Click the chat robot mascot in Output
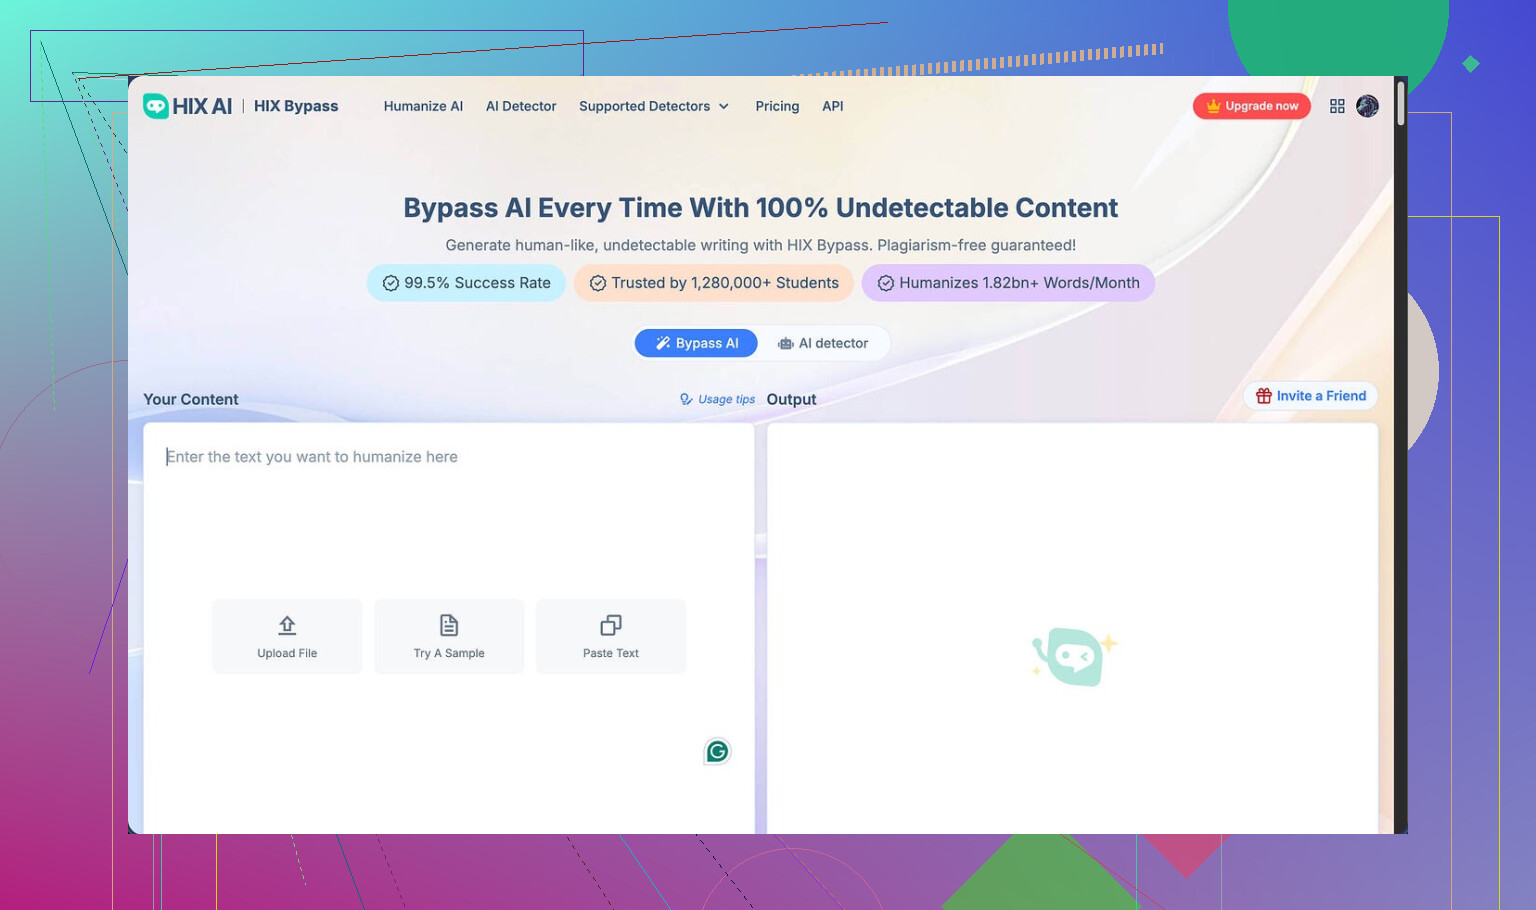This screenshot has height=910, width=1536. pyautogui.click(x=1073, y=656)
